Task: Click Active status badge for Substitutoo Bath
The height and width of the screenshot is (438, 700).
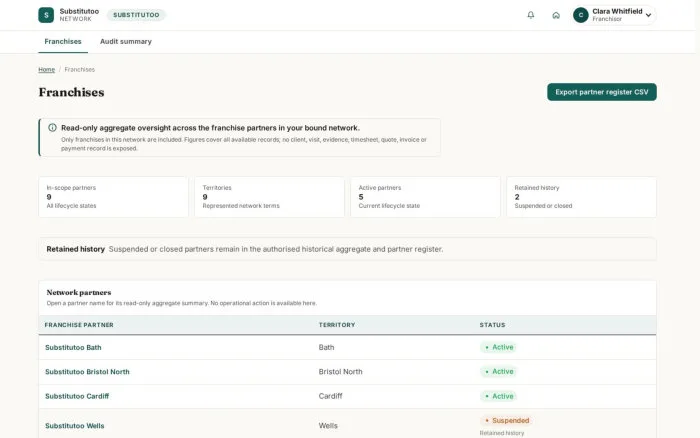Action: point(498,347)
